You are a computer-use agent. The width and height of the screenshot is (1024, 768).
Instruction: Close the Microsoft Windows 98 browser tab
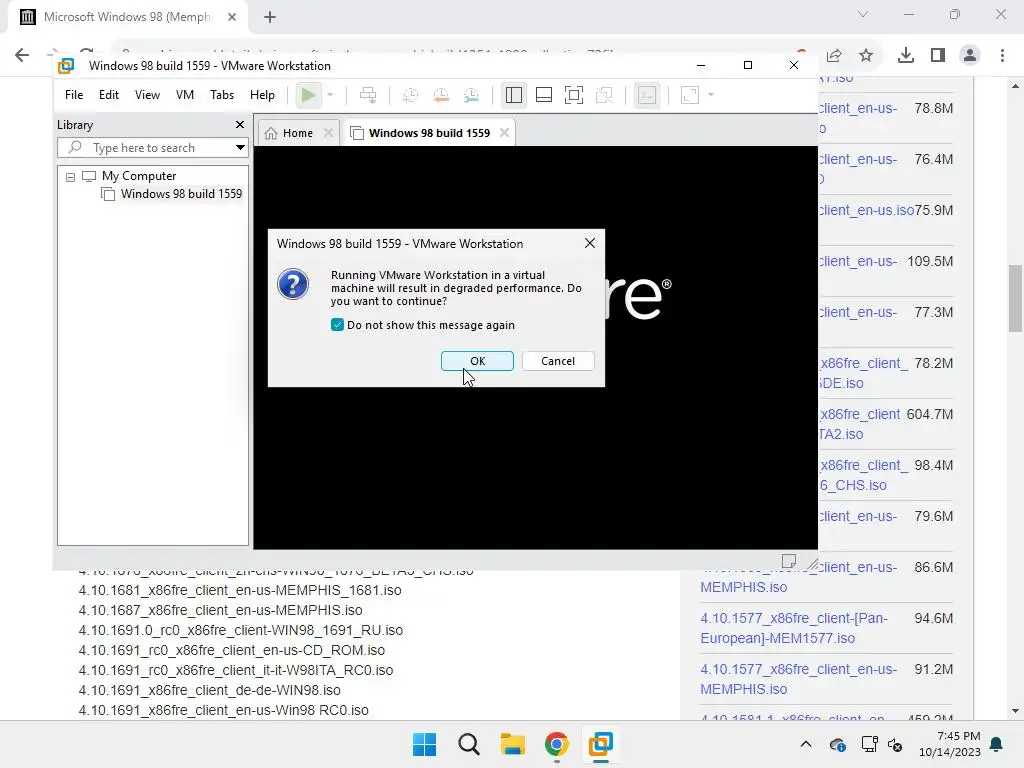pos(232,17)
